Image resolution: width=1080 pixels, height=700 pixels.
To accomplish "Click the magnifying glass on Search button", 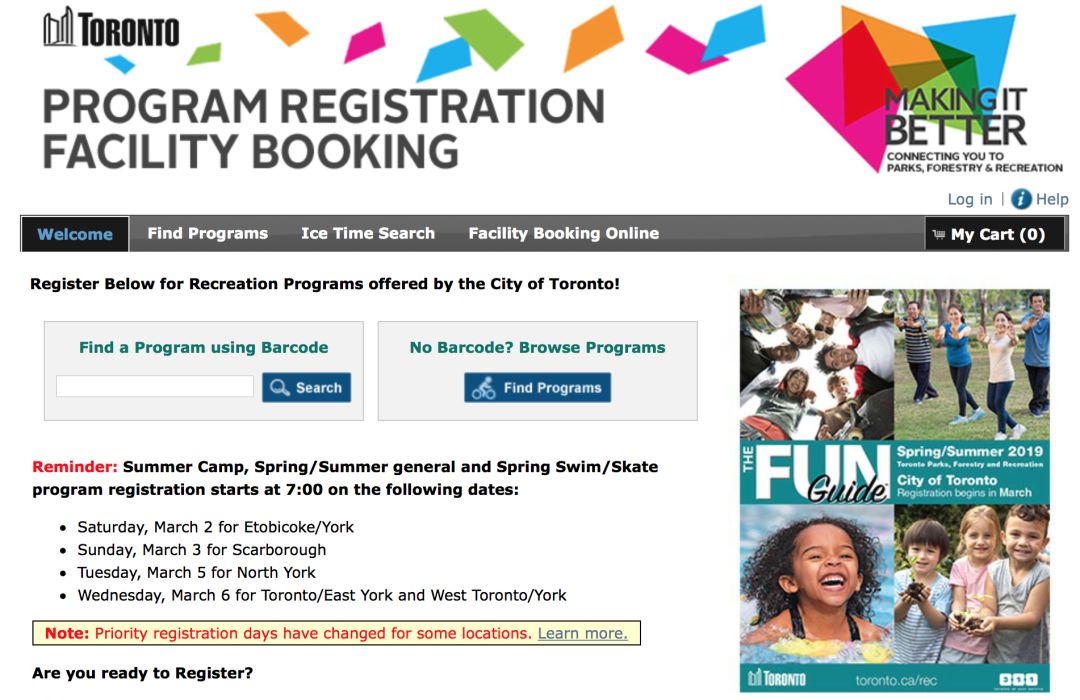I will (280, 387).
